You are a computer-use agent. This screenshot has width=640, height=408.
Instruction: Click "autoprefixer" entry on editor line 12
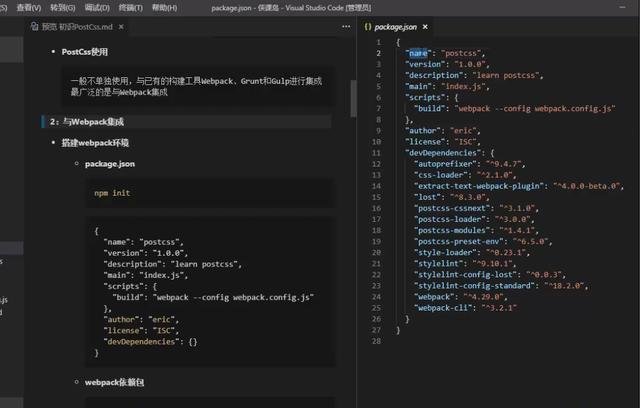[469, 164]
